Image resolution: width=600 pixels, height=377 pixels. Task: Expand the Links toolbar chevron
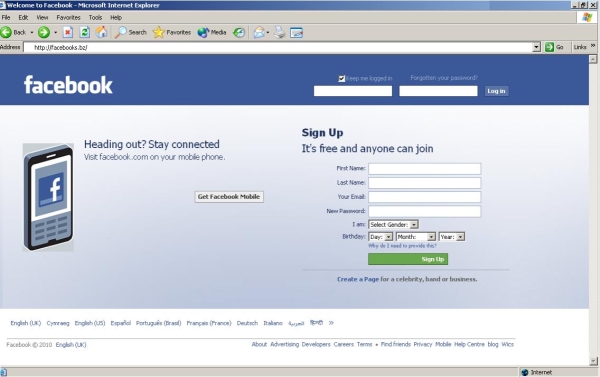point(593,46)
